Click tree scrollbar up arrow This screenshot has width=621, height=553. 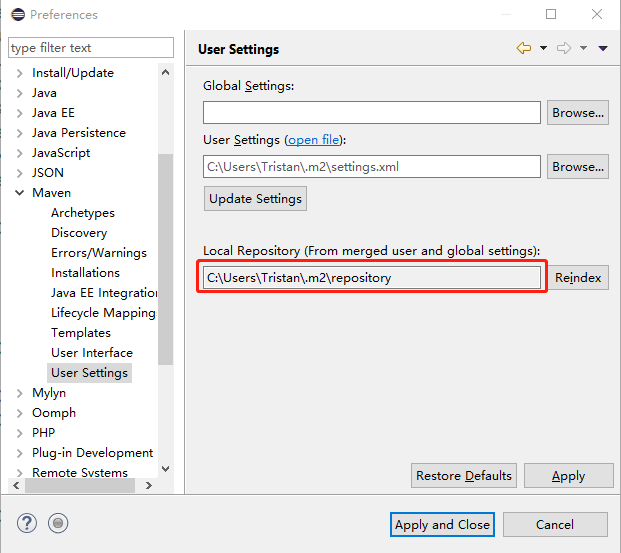pos(166,72)
